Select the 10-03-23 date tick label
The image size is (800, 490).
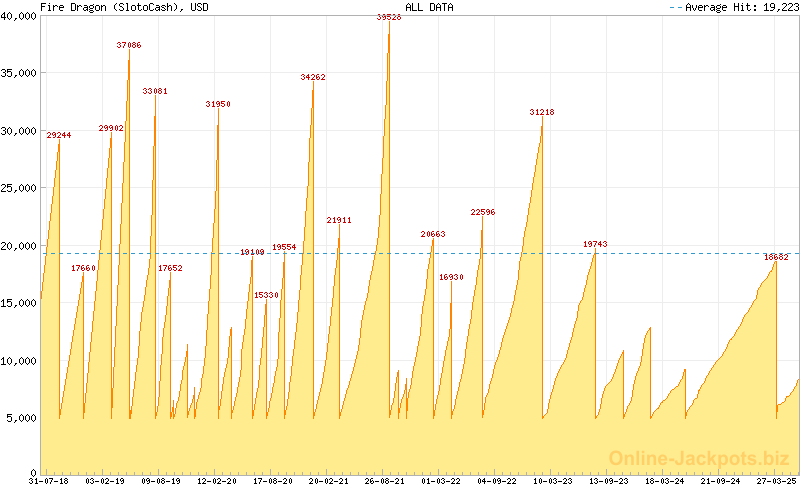click(x=553, y=481)
